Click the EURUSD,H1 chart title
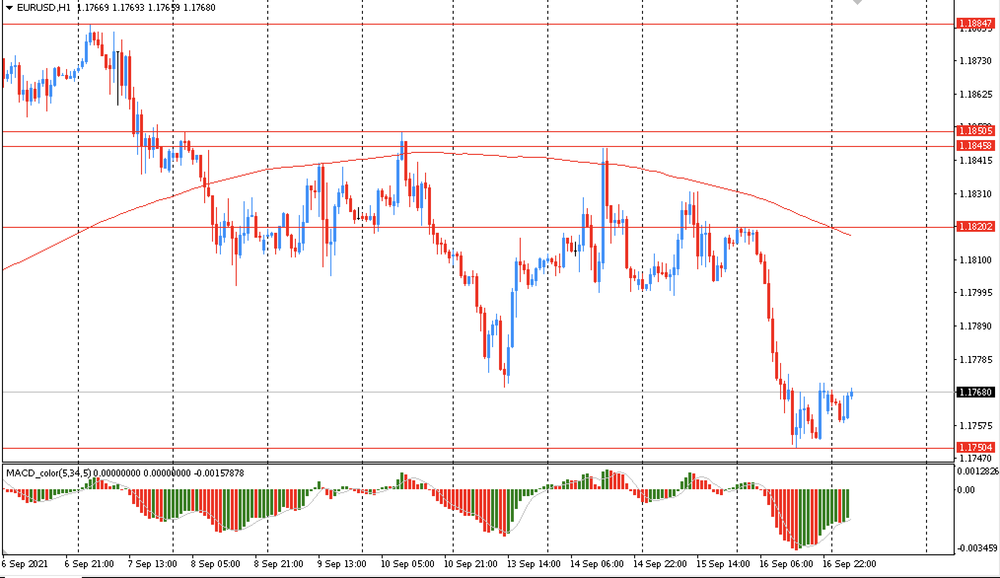Screen dimensions: 1000x578 coord(43,8)
